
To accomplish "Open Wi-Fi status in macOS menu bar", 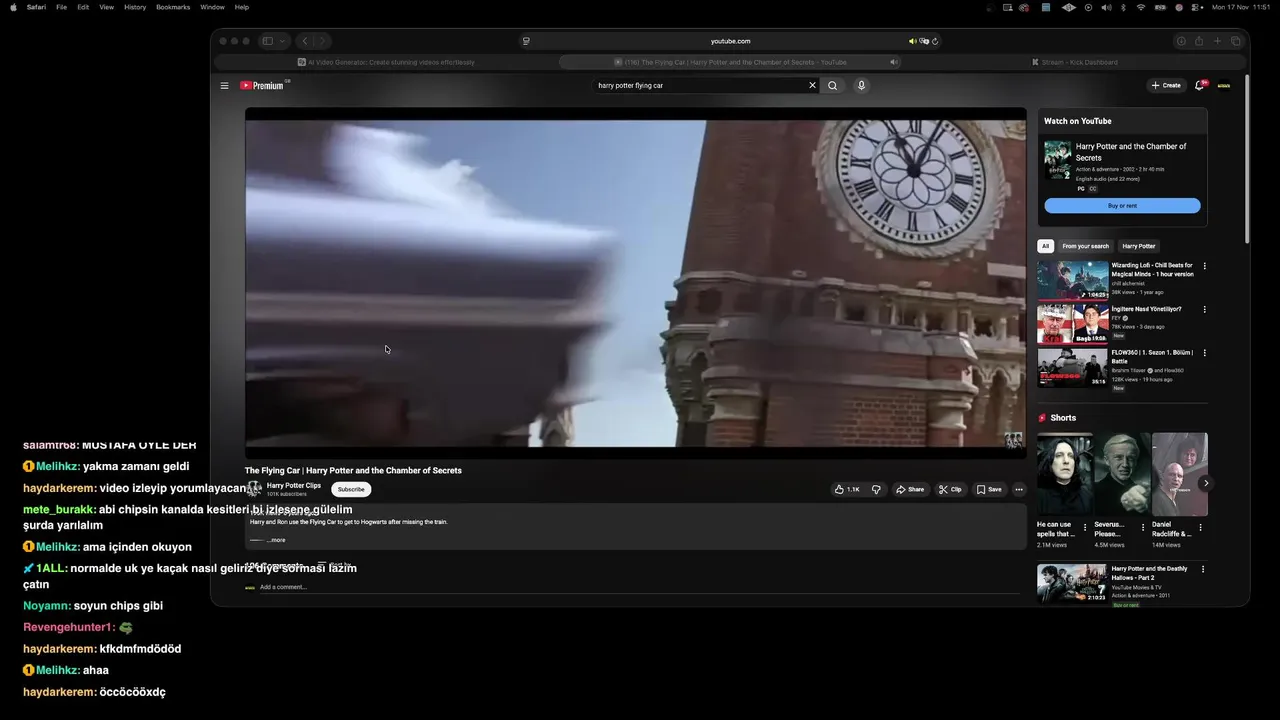I will [1140, 7].
